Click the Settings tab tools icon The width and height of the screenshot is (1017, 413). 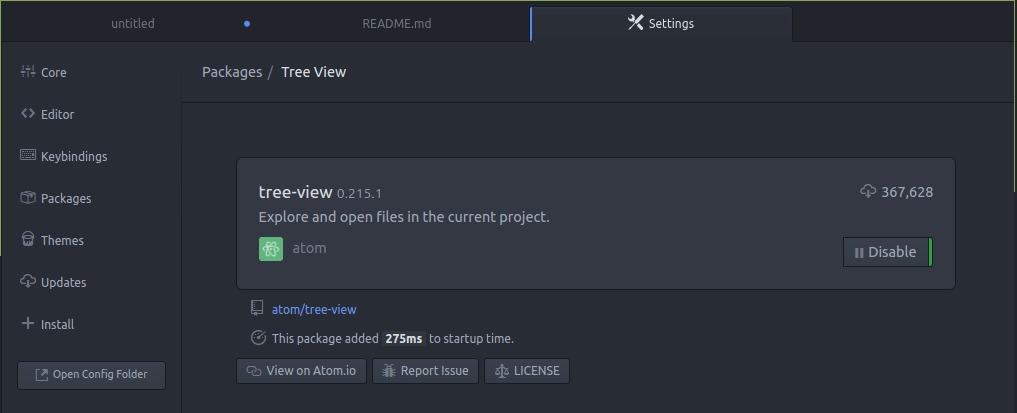click(635, 23)
